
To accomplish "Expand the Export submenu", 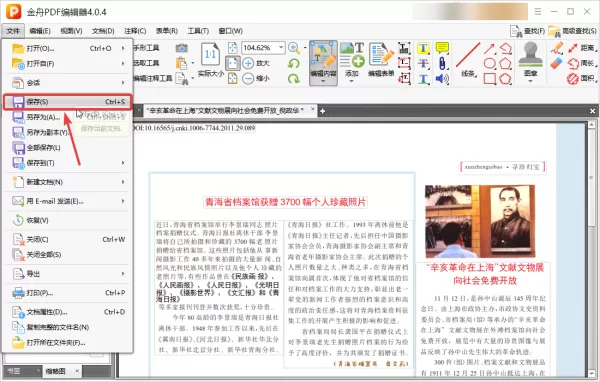I will [123, 274].
